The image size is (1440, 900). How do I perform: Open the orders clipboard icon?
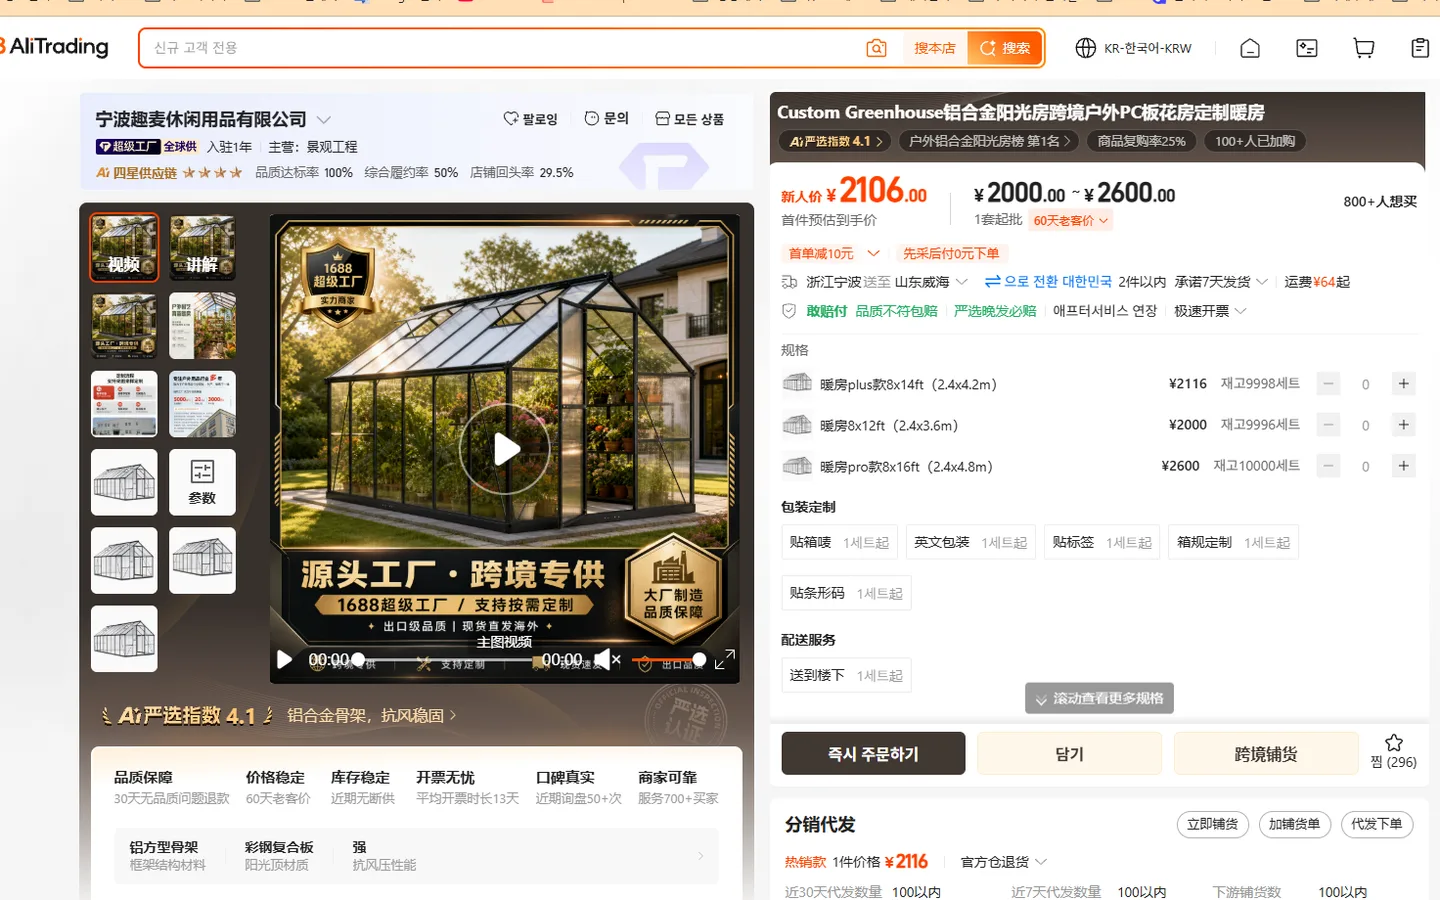tap(1420, 48)
